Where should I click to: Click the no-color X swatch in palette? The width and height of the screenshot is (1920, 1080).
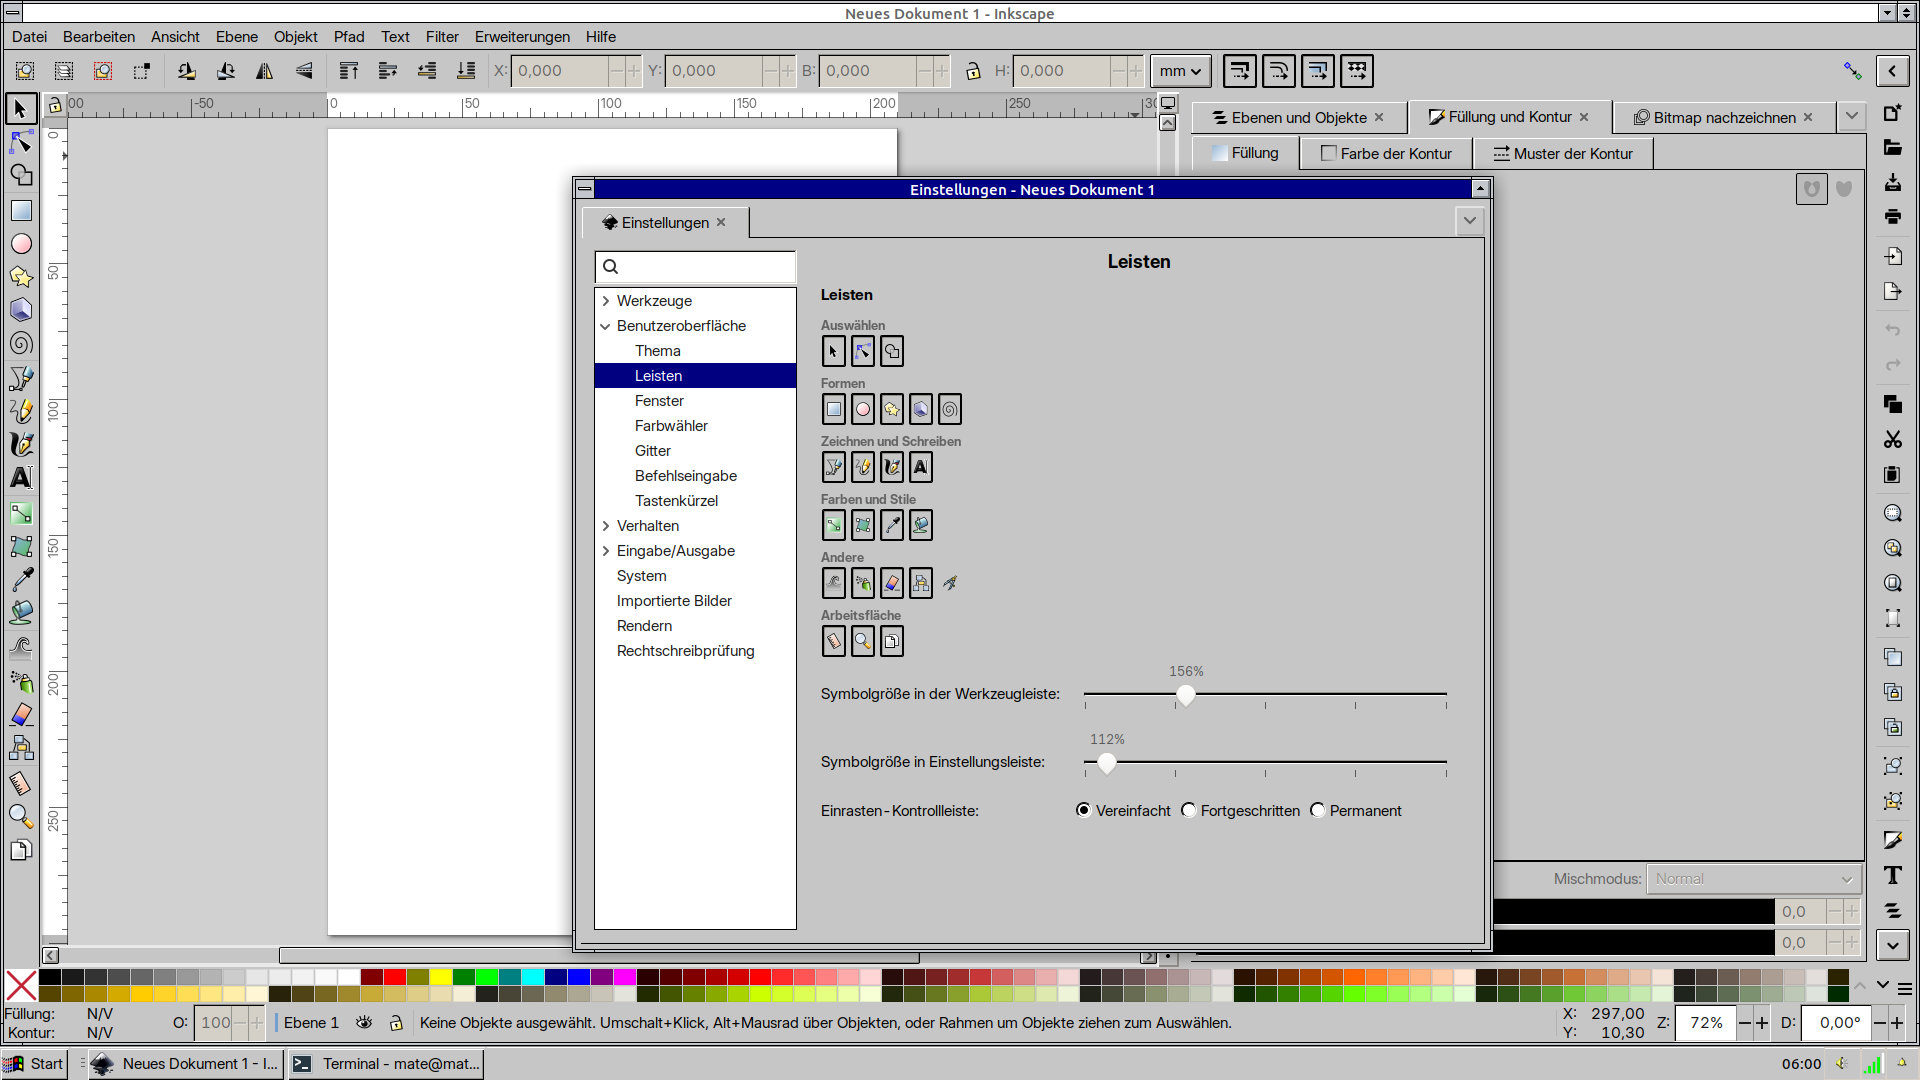(21, 985)
